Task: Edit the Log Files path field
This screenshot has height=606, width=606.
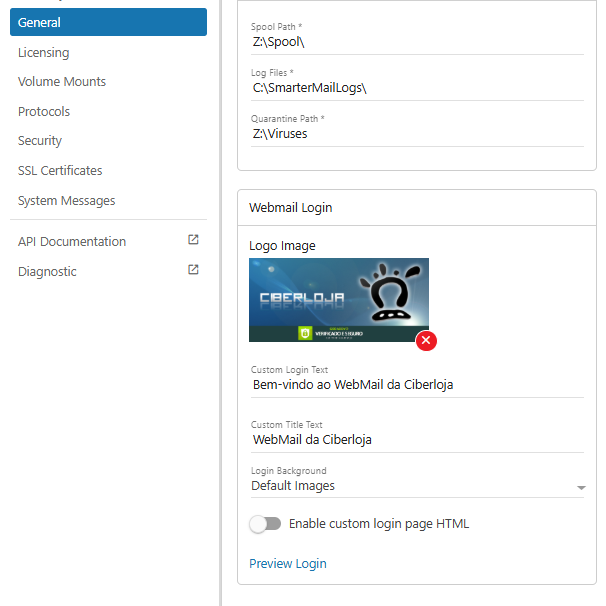Action: (x=416, y=88)
